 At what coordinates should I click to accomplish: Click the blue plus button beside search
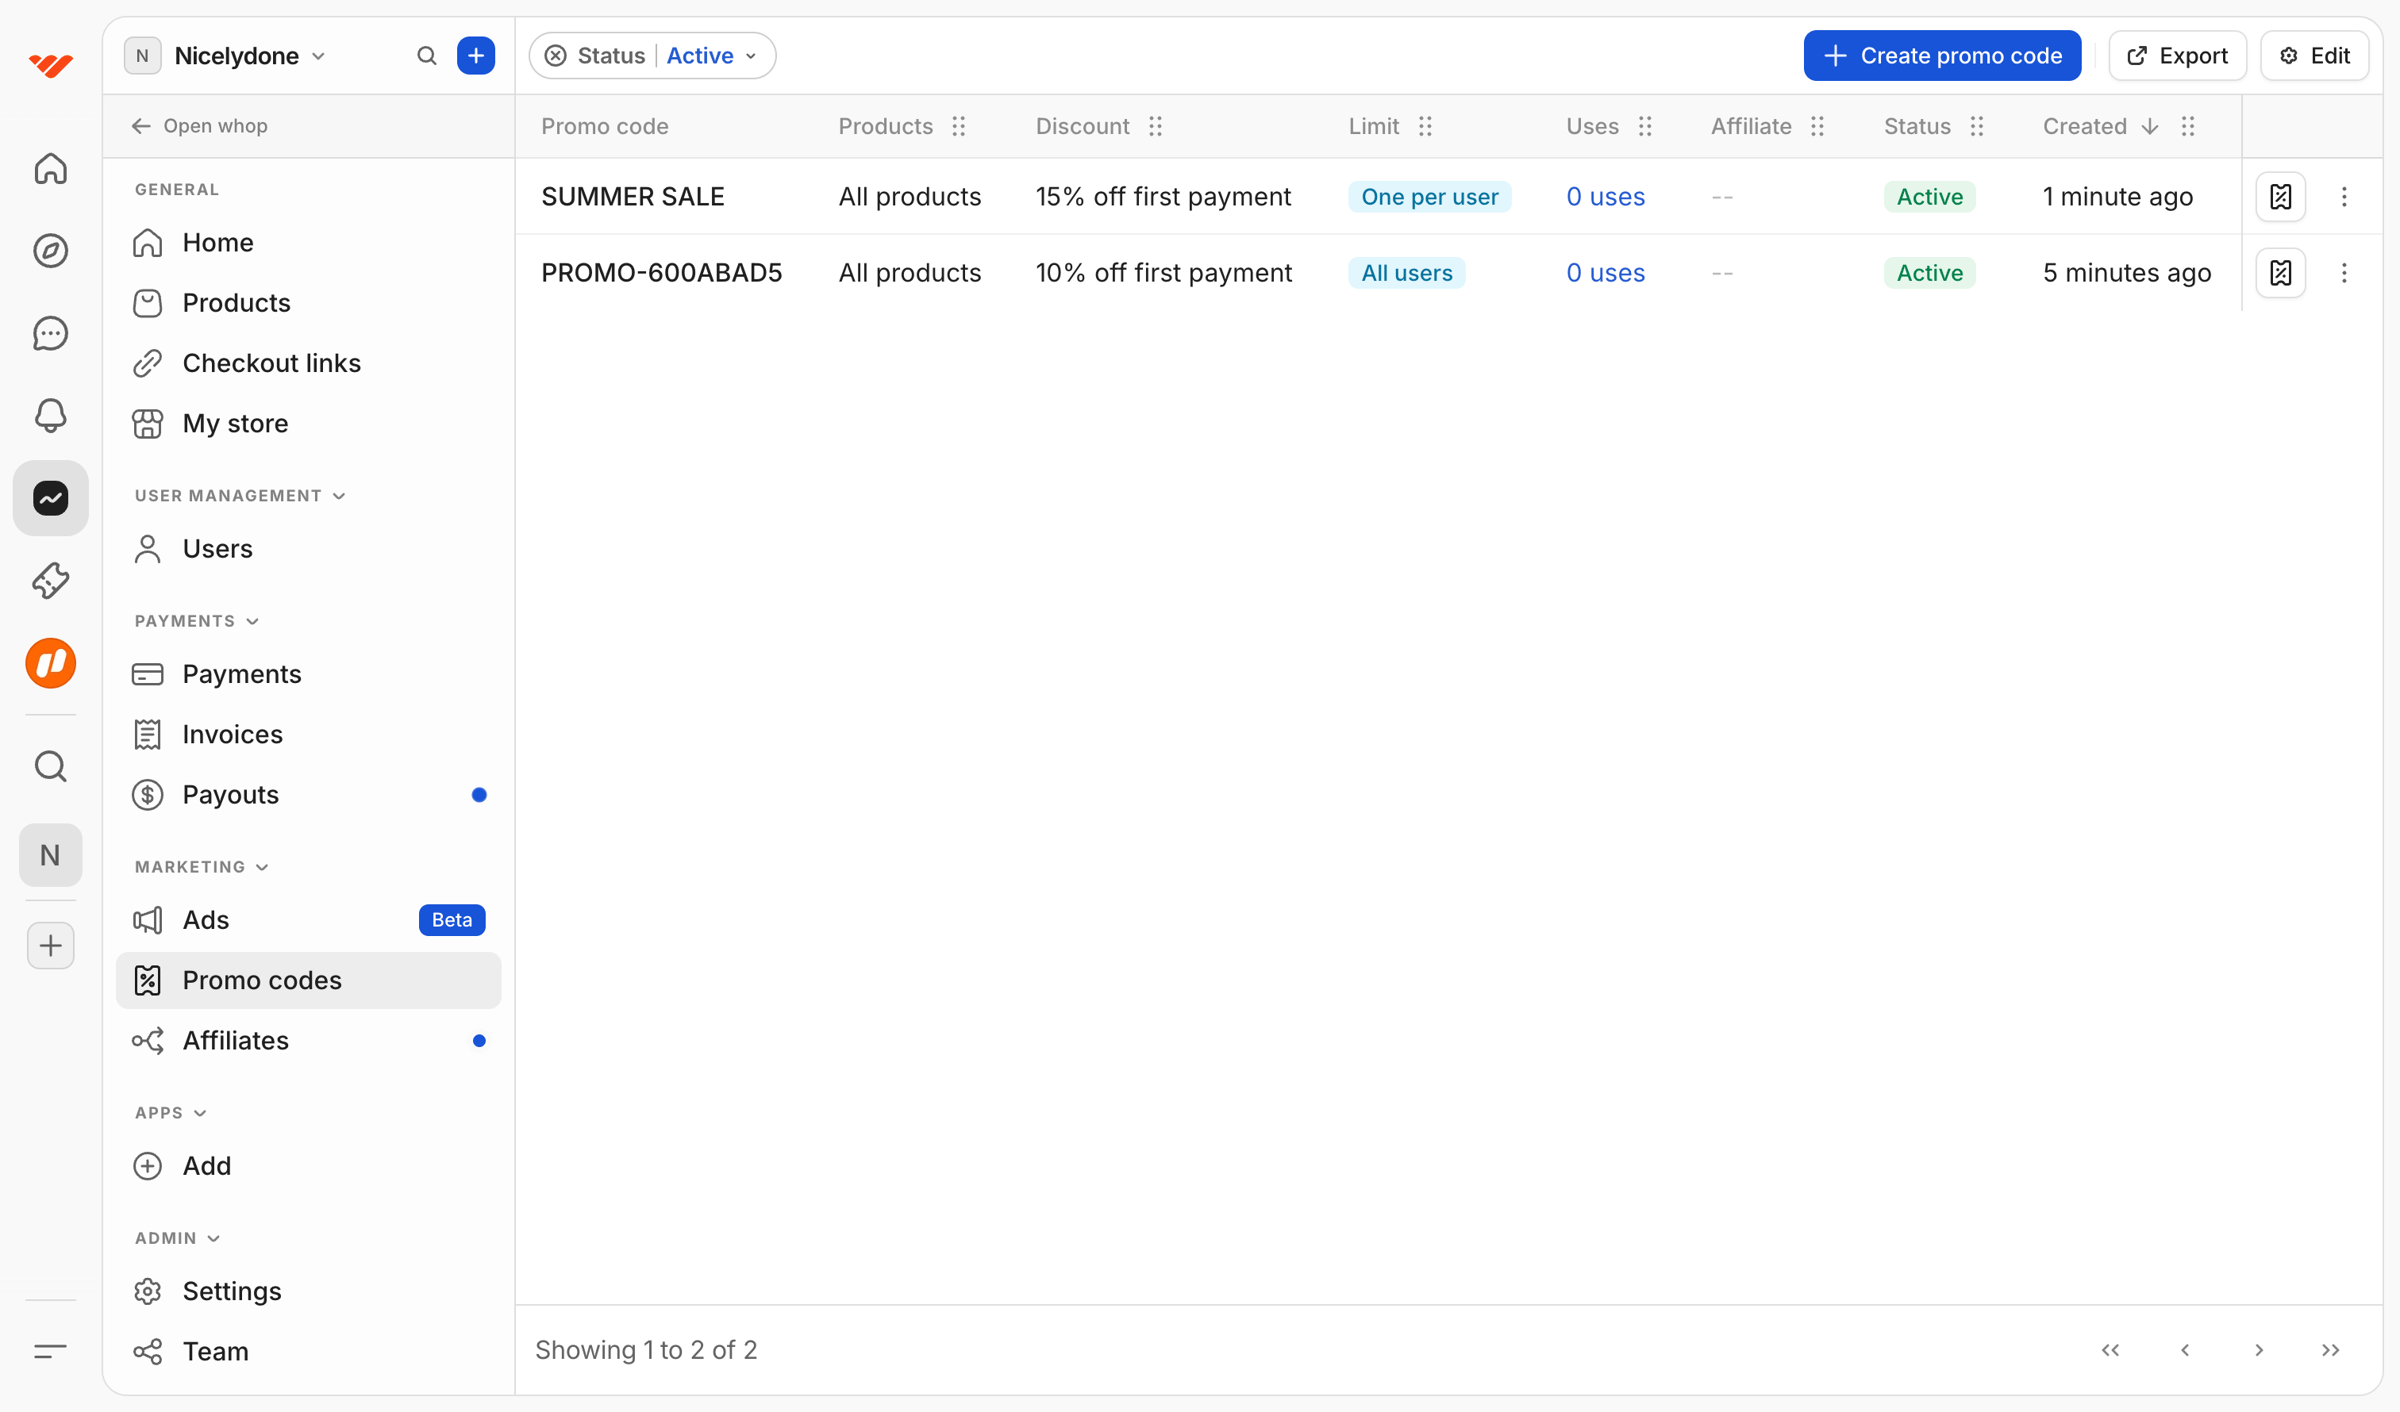coord(476,56)
